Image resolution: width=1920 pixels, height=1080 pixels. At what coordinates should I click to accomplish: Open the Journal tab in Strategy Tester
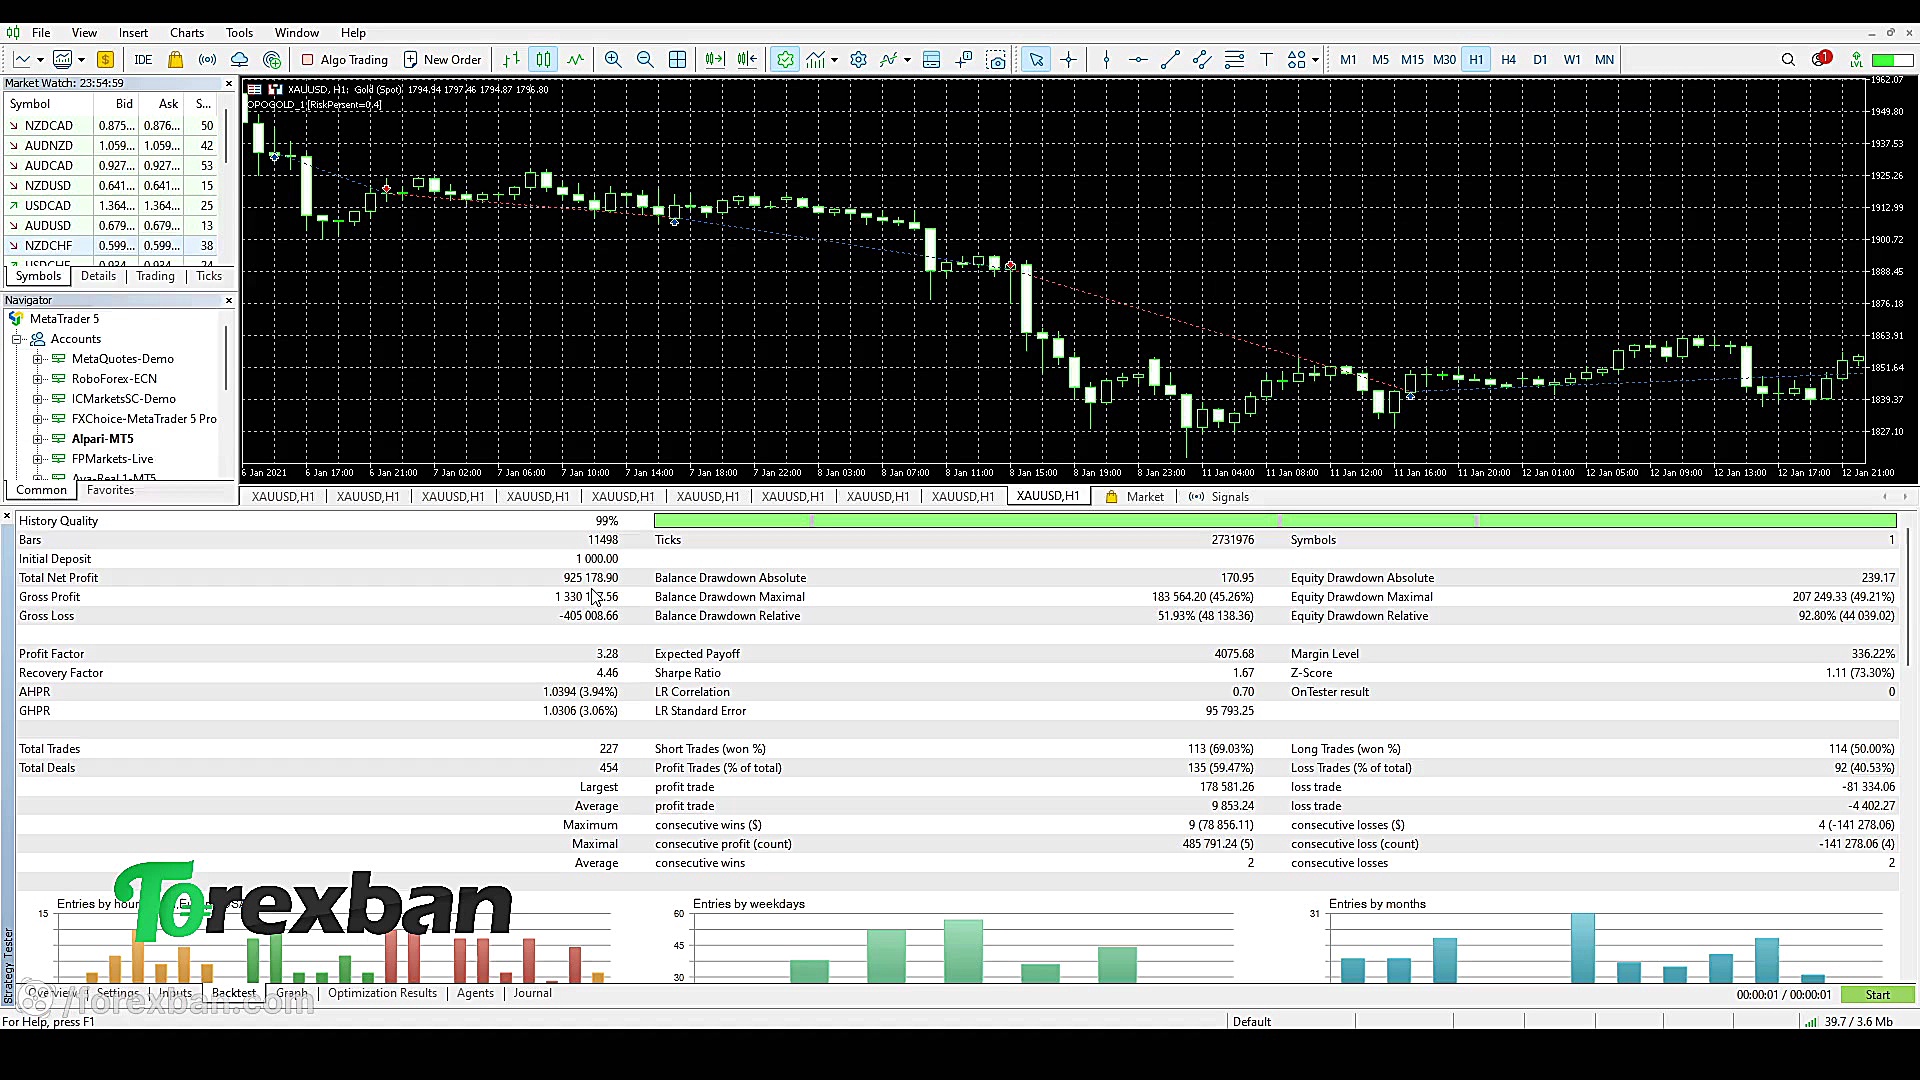click(532, 993)
